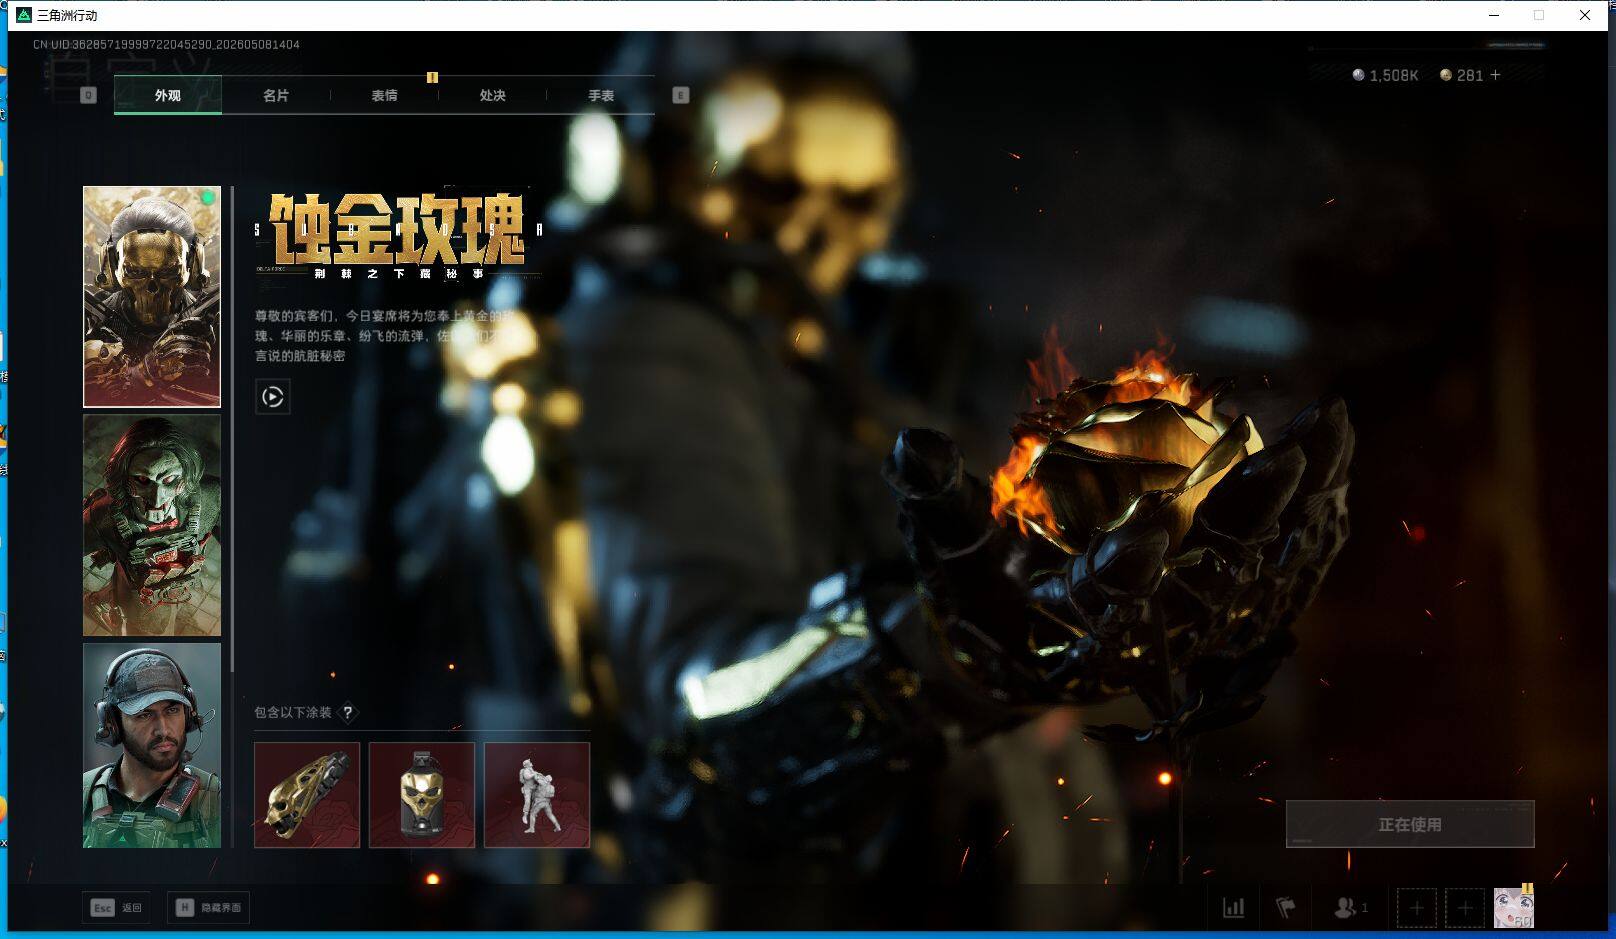This screenshot has height=939, width=1616.
Task: Click the Esc 返回 back button
Action: click(x=116, y=908)
